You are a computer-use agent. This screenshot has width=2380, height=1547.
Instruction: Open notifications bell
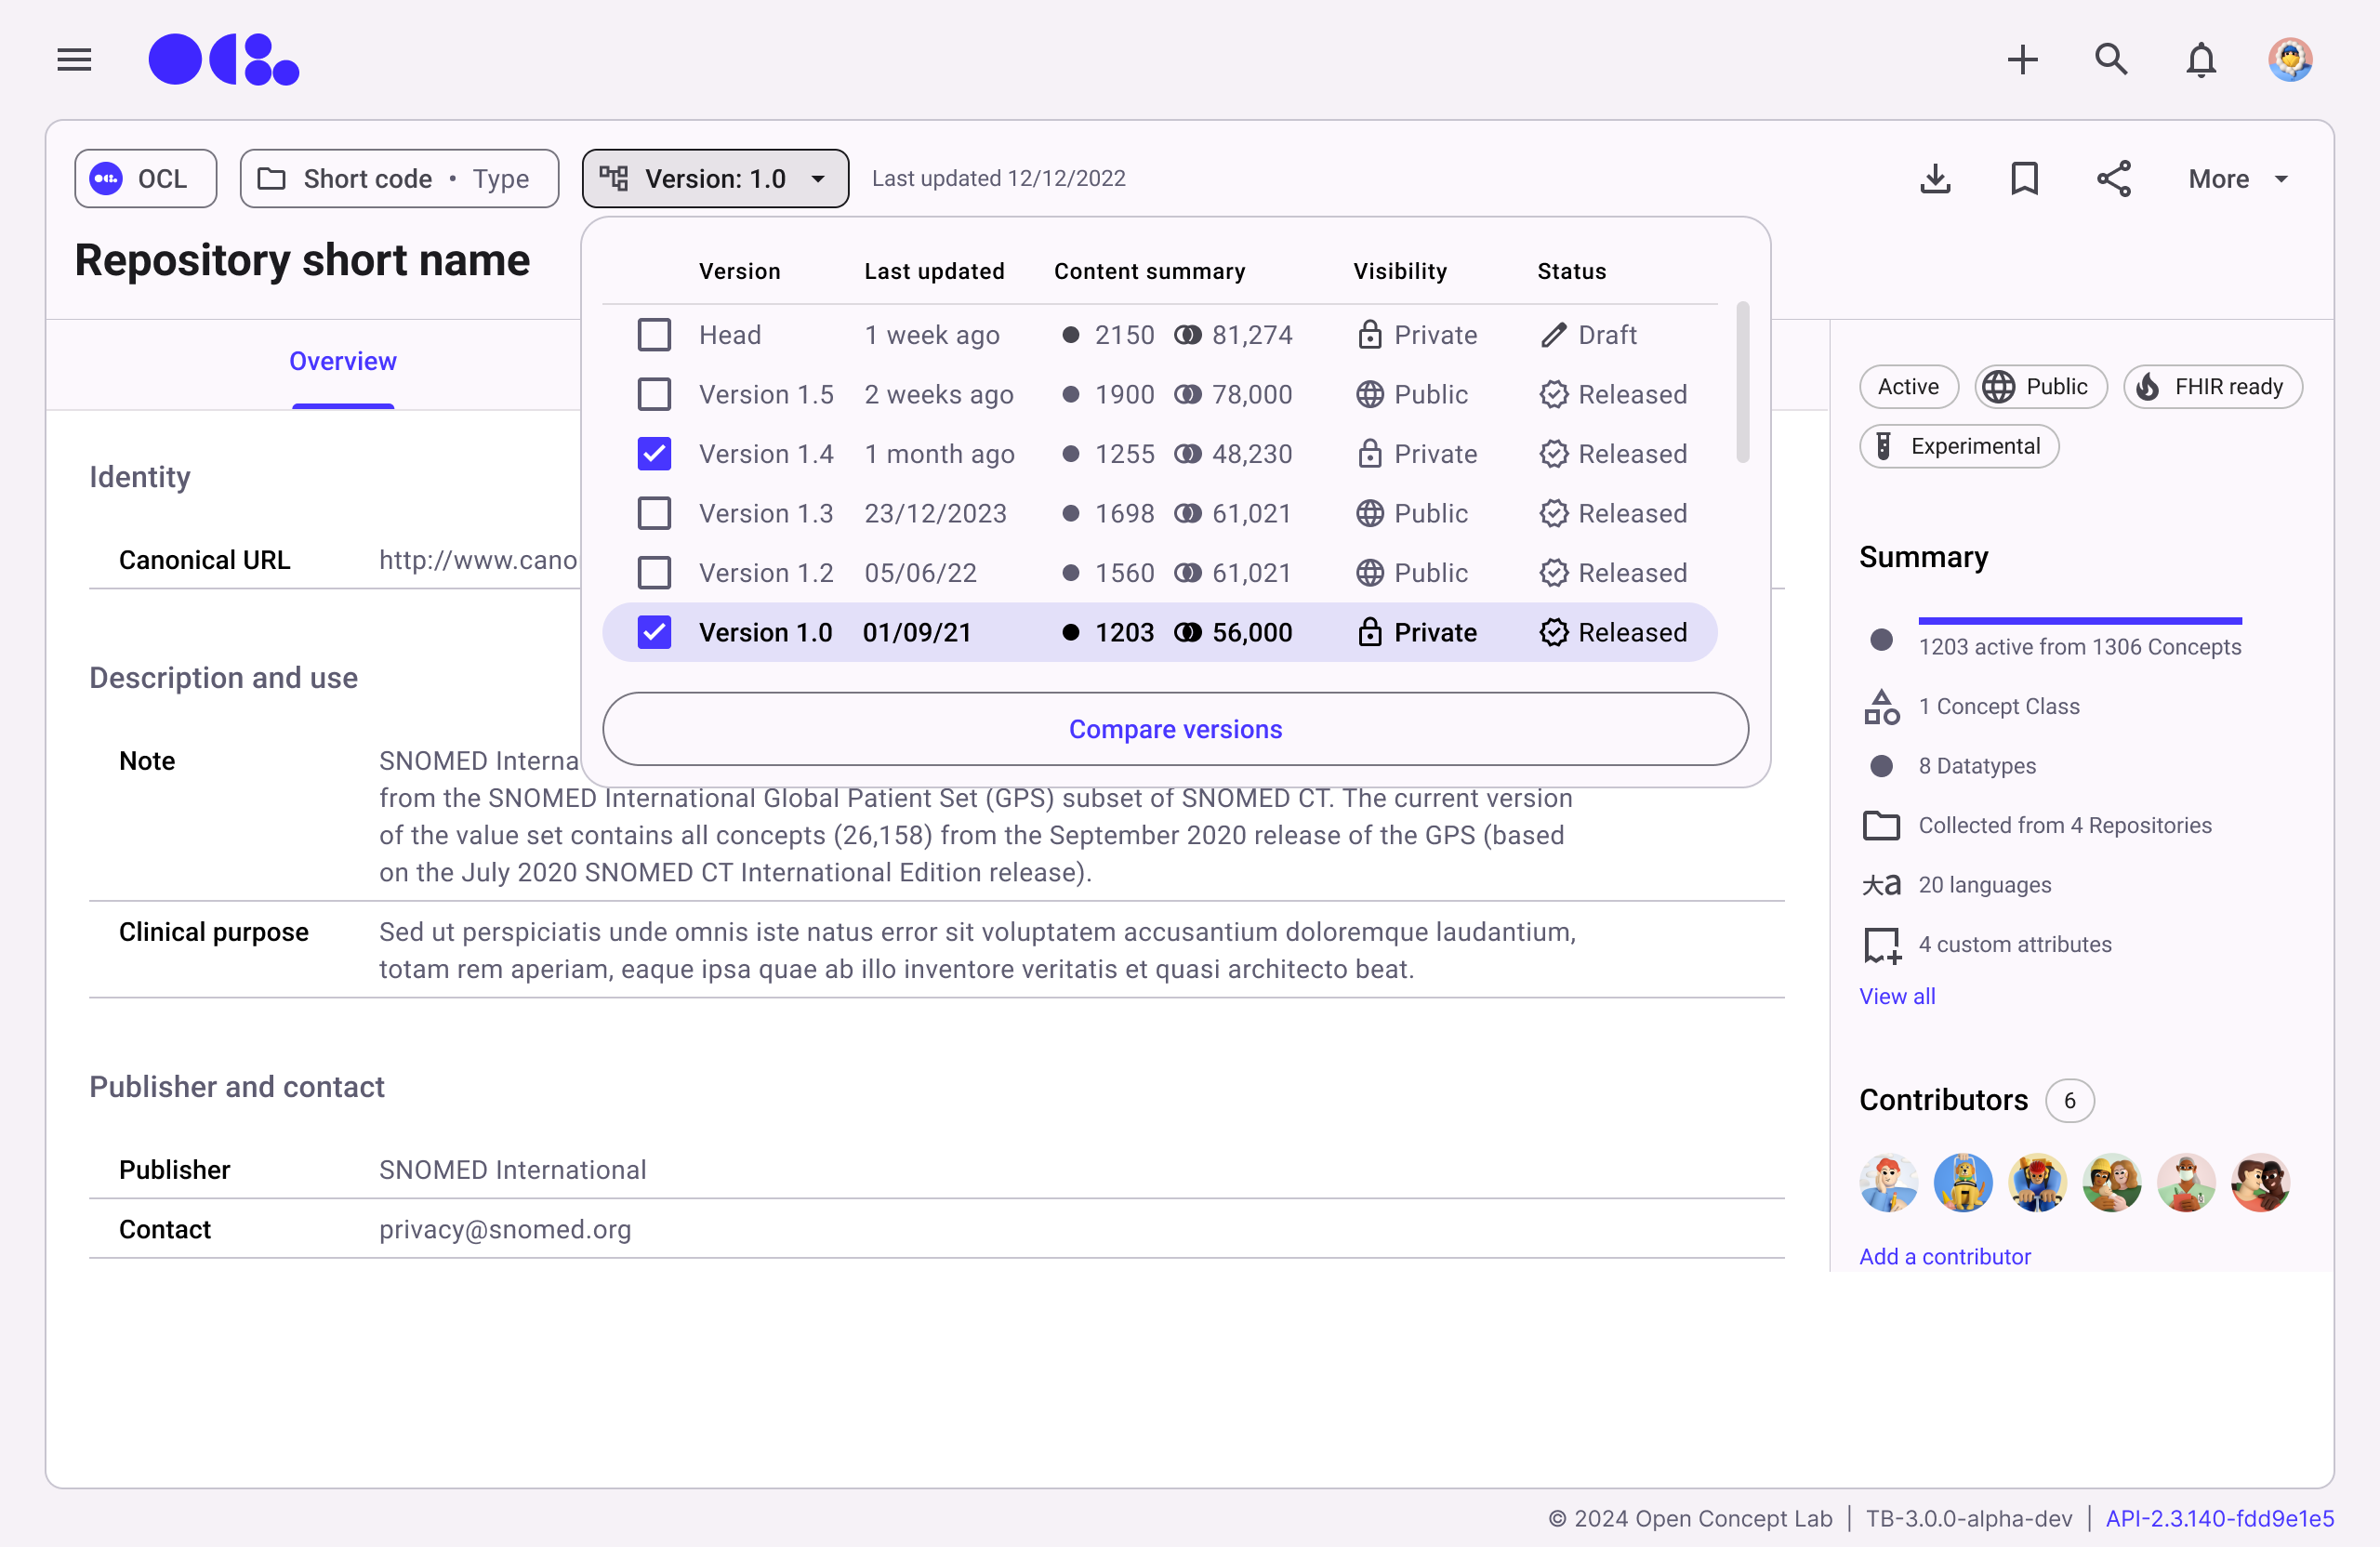coord(2200,60)
